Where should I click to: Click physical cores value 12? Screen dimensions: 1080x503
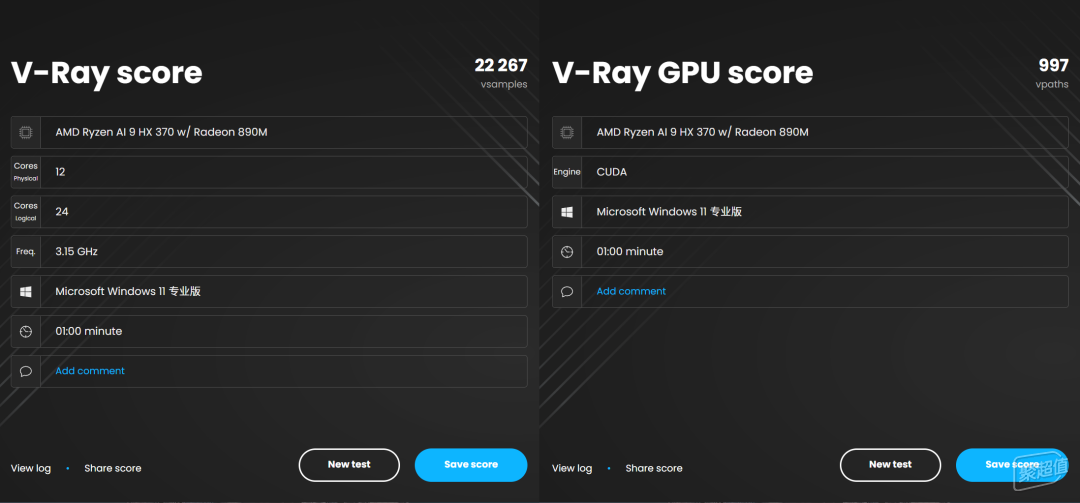point(60,172)
